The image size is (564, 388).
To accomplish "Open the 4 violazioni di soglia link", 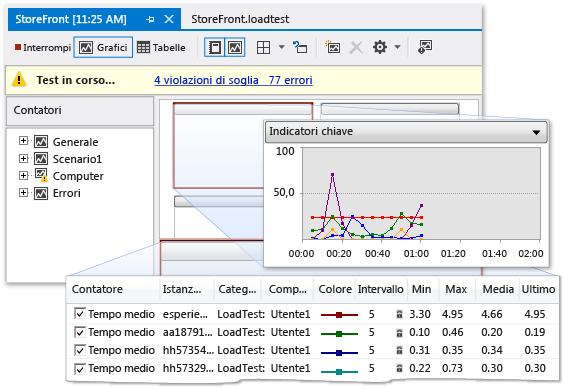I will 206,80.
